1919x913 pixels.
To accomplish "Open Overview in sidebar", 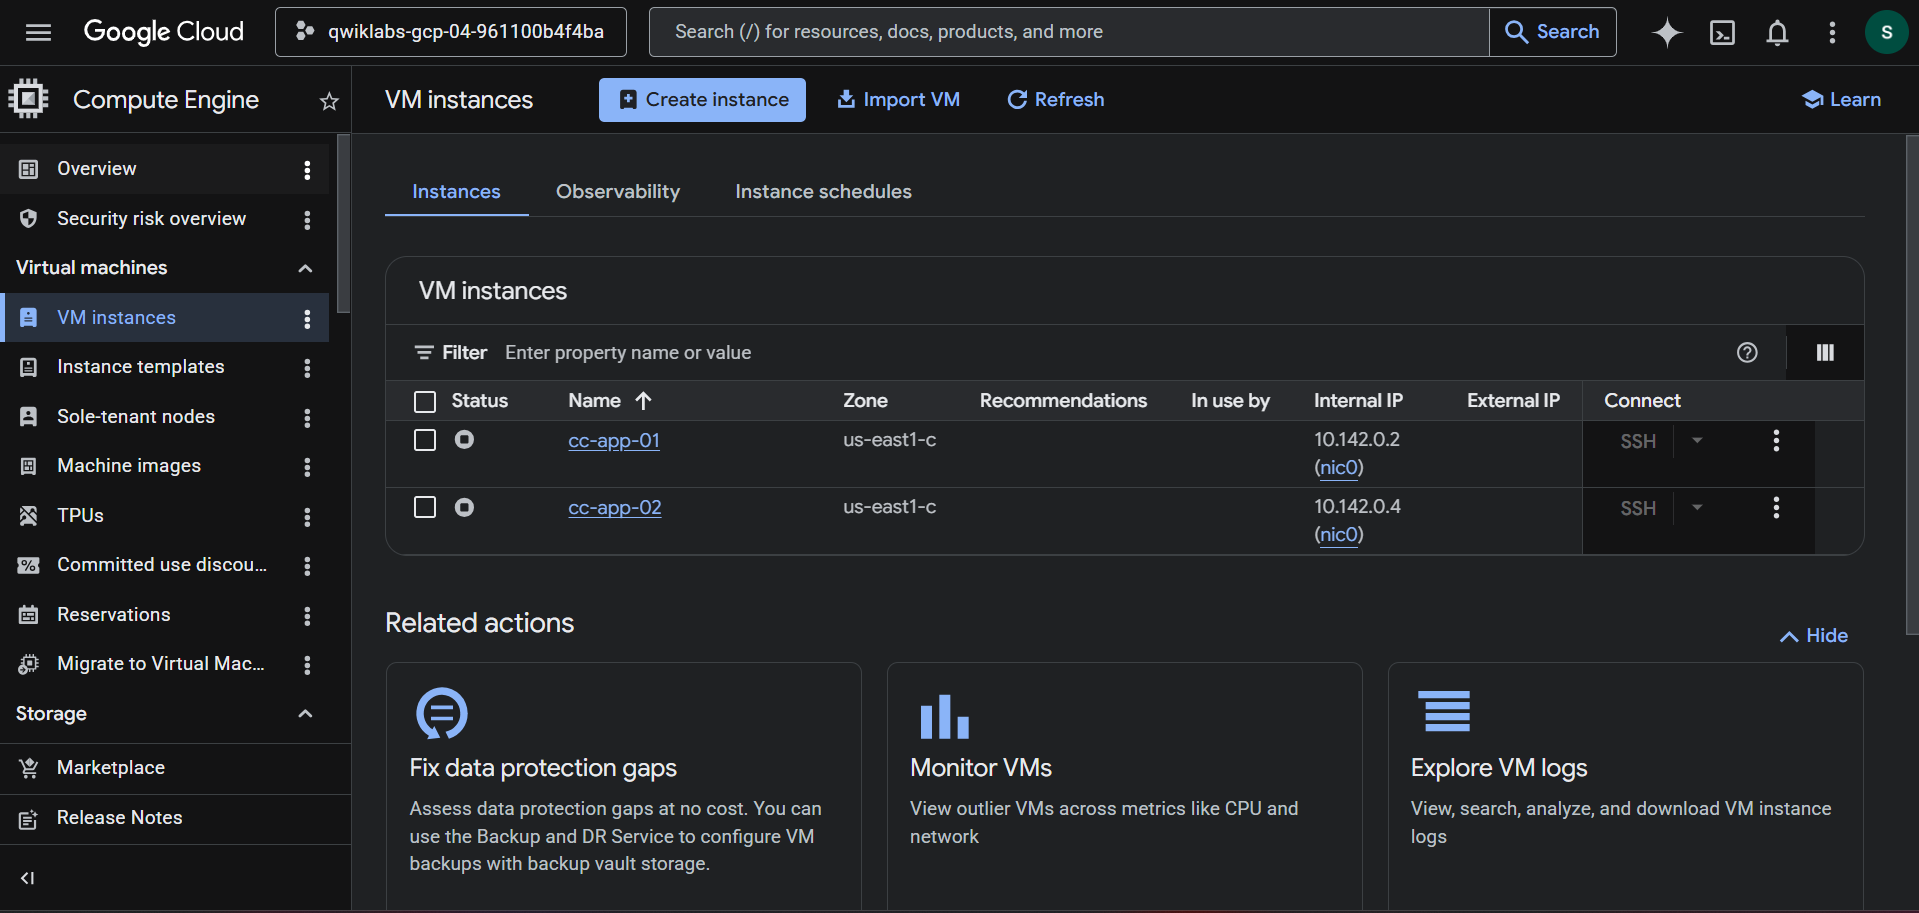I will (x=97, y=169).
